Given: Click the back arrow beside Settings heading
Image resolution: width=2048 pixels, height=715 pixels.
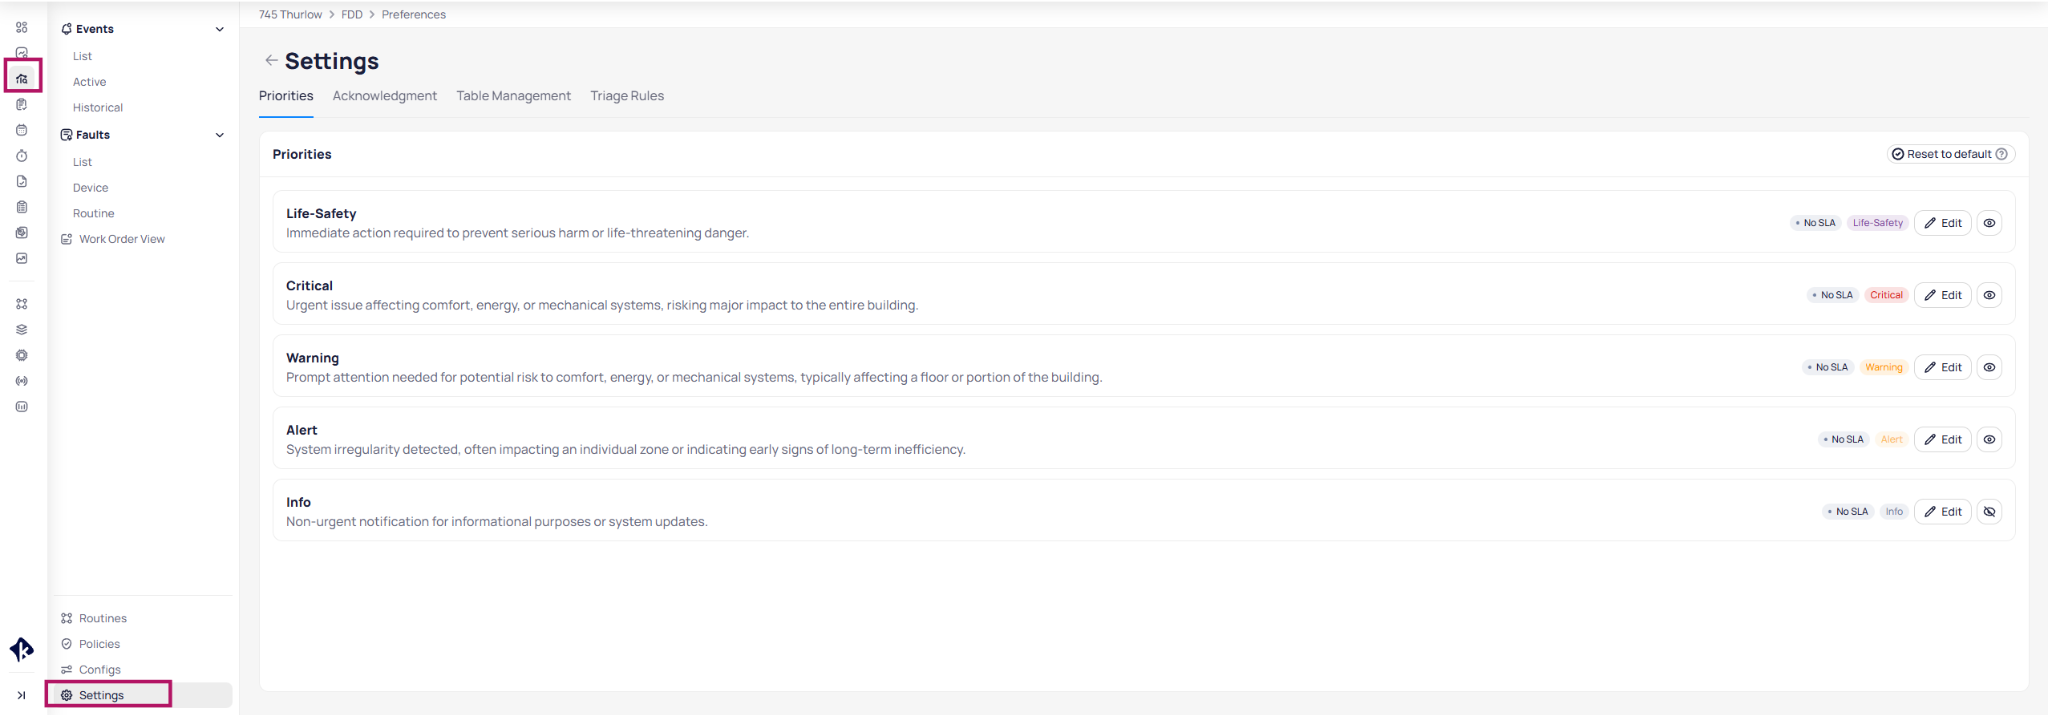Looking at the screenshot, I should click(271, 61).
